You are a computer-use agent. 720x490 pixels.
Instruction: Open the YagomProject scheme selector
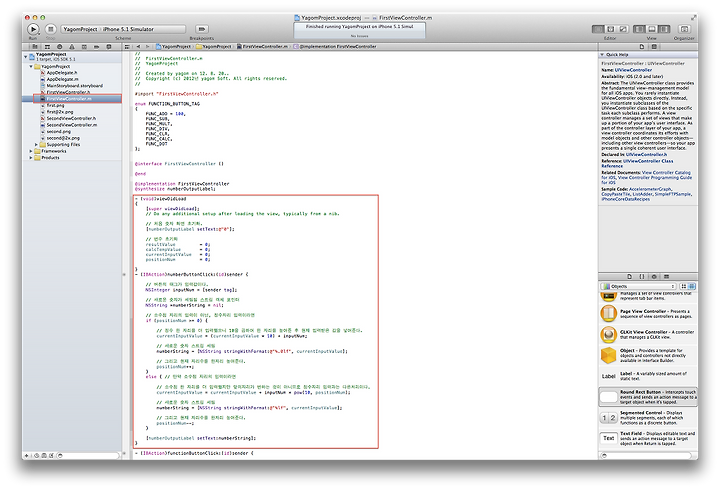80,29
